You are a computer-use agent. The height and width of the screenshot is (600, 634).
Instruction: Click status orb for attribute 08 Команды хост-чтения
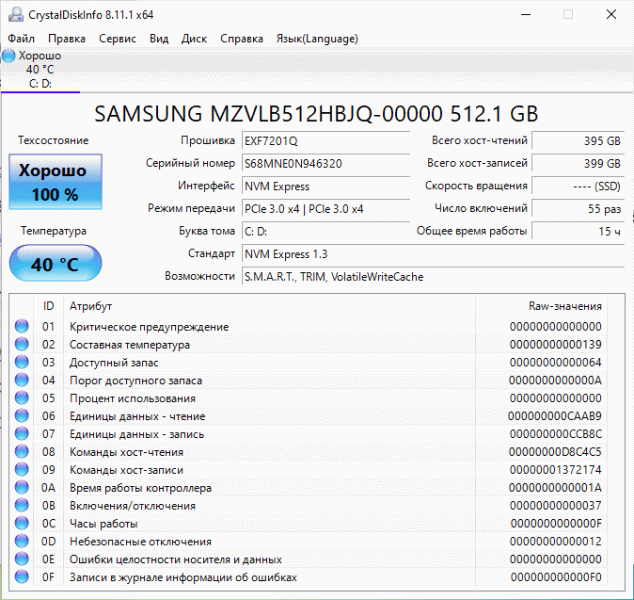click(x=21, y=452)
